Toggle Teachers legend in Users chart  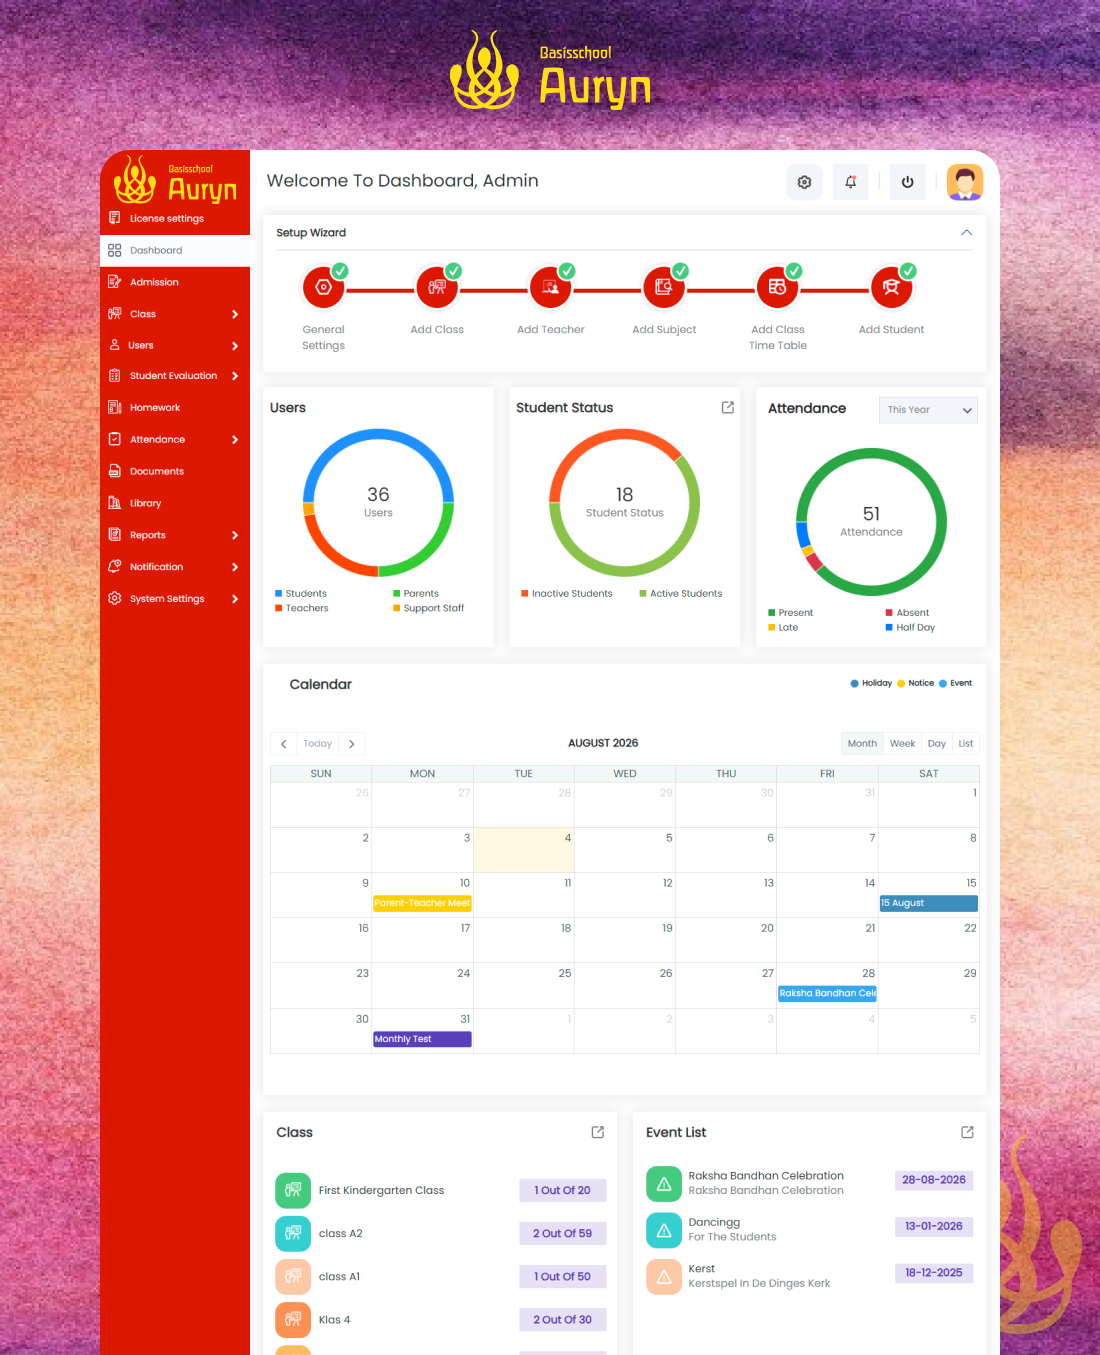pos(302,608)
